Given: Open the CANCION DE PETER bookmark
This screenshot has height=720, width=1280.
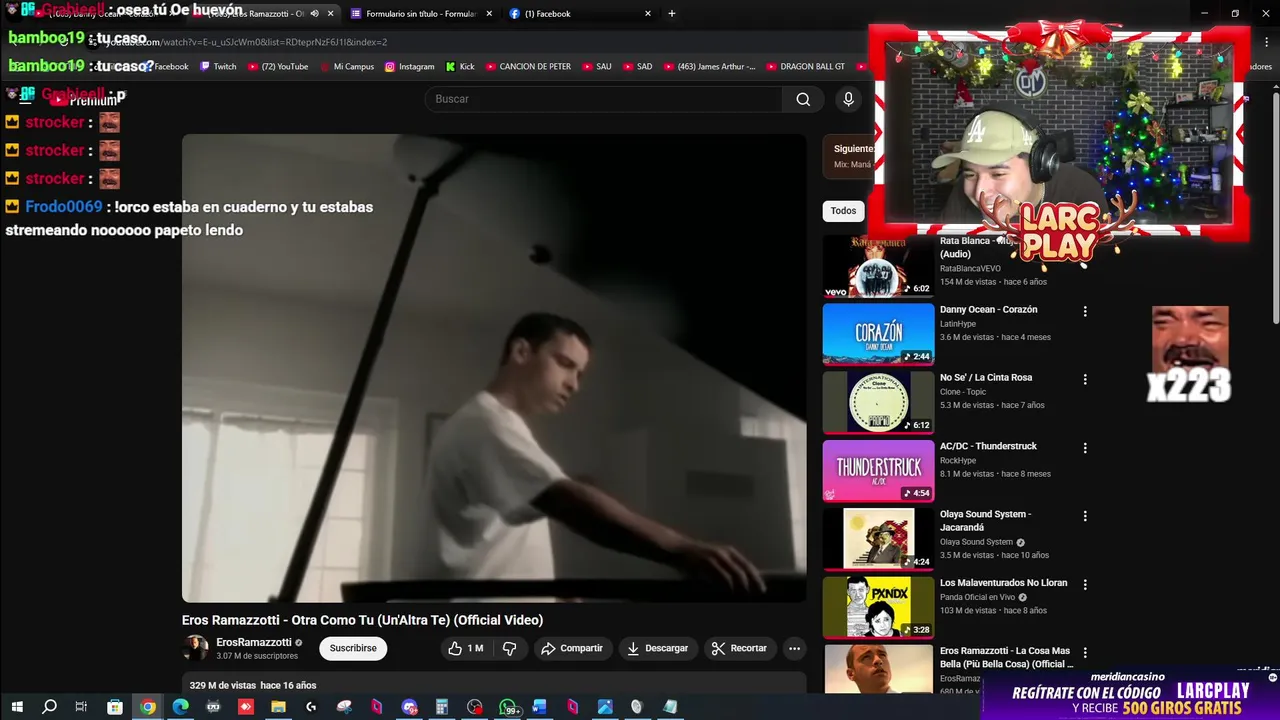Looking at the screenshot, I should [528, 67].
